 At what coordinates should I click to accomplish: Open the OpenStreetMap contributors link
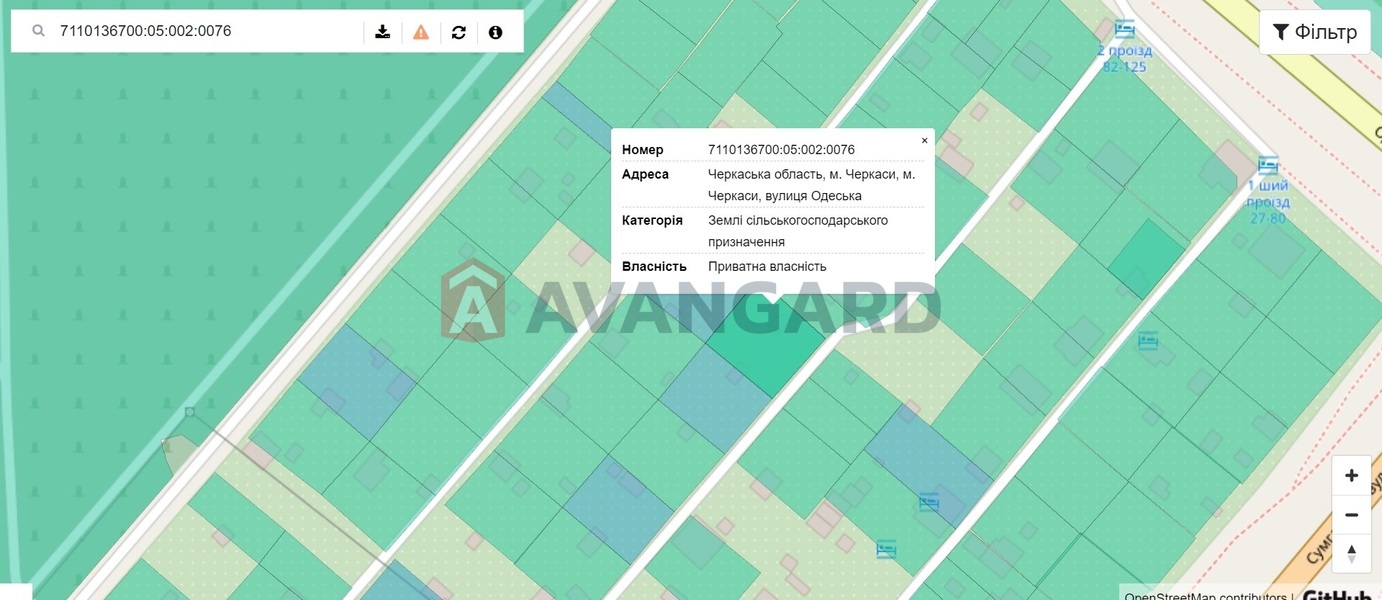(1207, 597)
